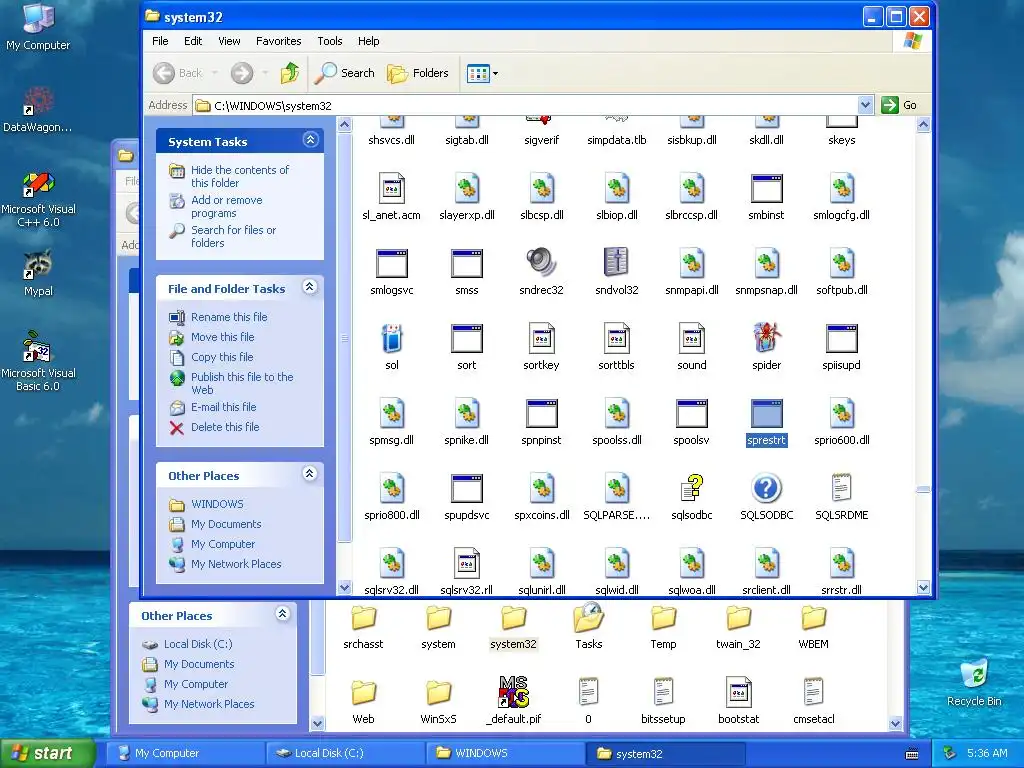Select the smss application icon
Screen dimensions: 1024x768
(x=467, y=264)
